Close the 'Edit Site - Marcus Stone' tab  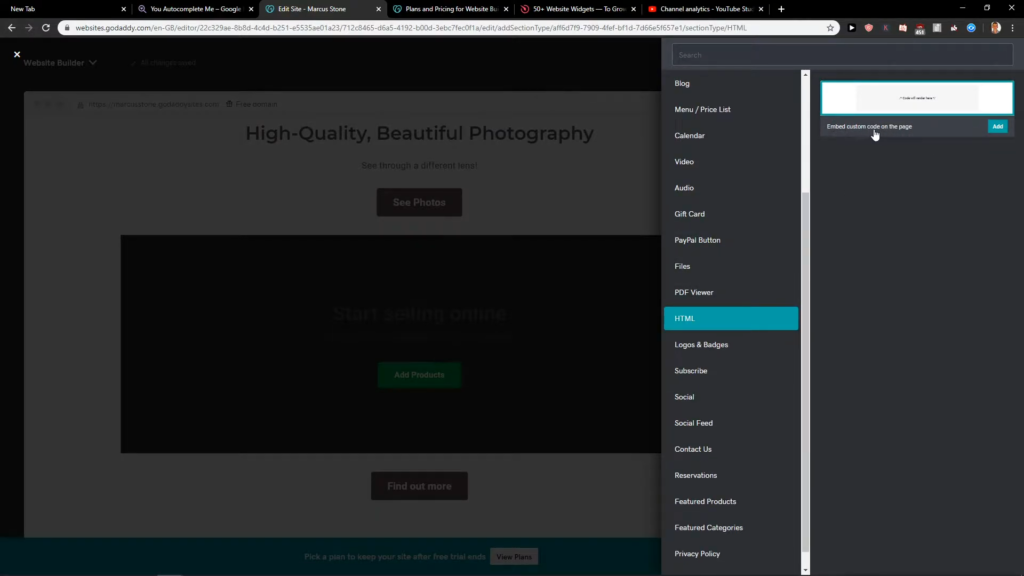coord(378,9)
